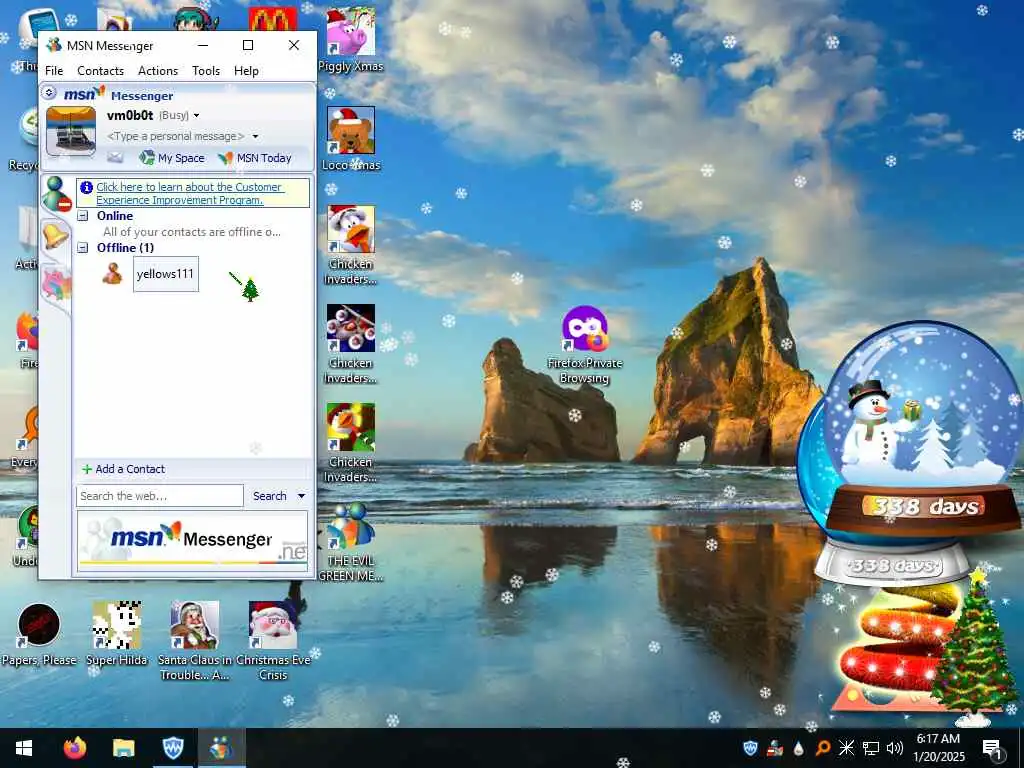Open the Loco Xmas desktop shortcut
The image size is (1024, 768).
pyautogui.click(x=351, y=138)
